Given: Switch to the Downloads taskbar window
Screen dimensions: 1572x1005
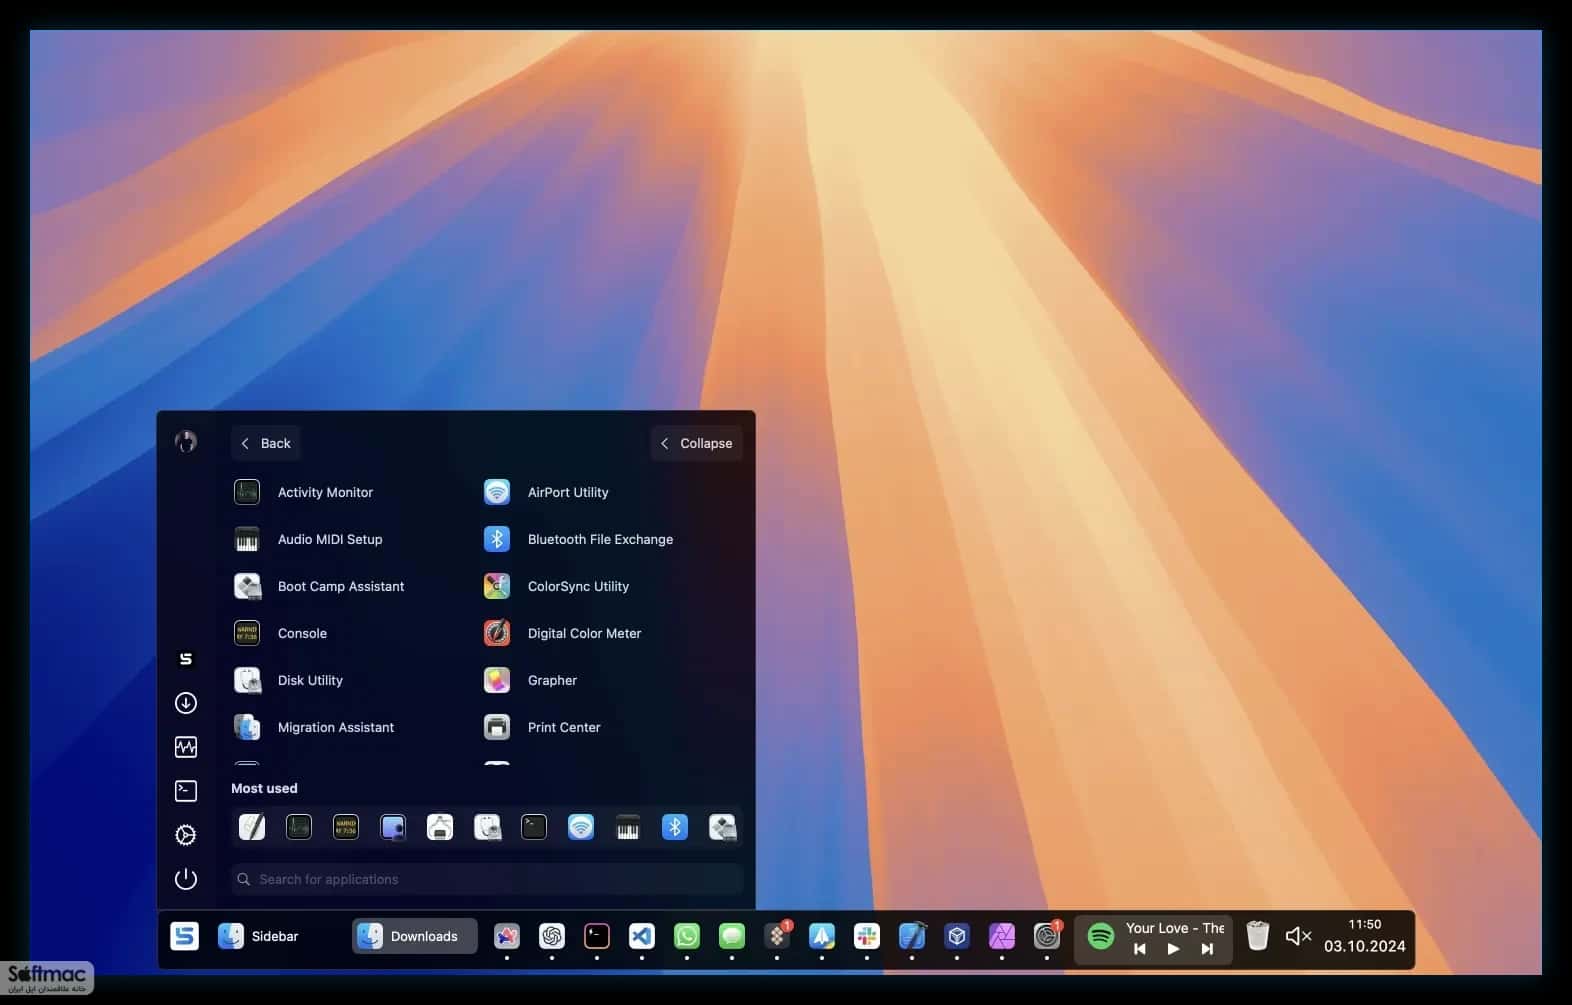Looking at the screenshot, I should pos(414,936).
